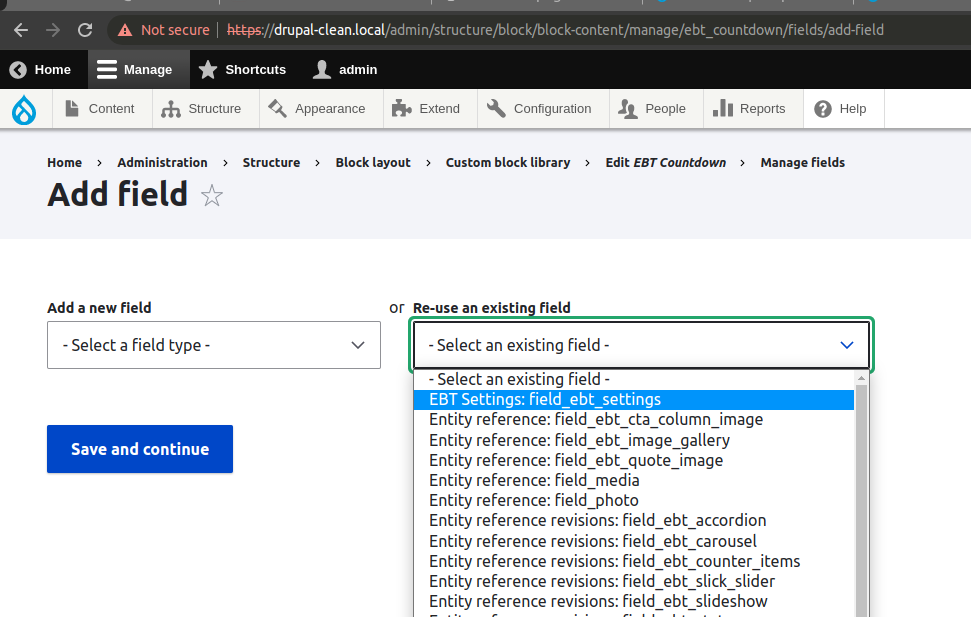This screenshot has height=617, width=971.
Task: Click the Extend puzzle piece icon
Action: (402, 108)
